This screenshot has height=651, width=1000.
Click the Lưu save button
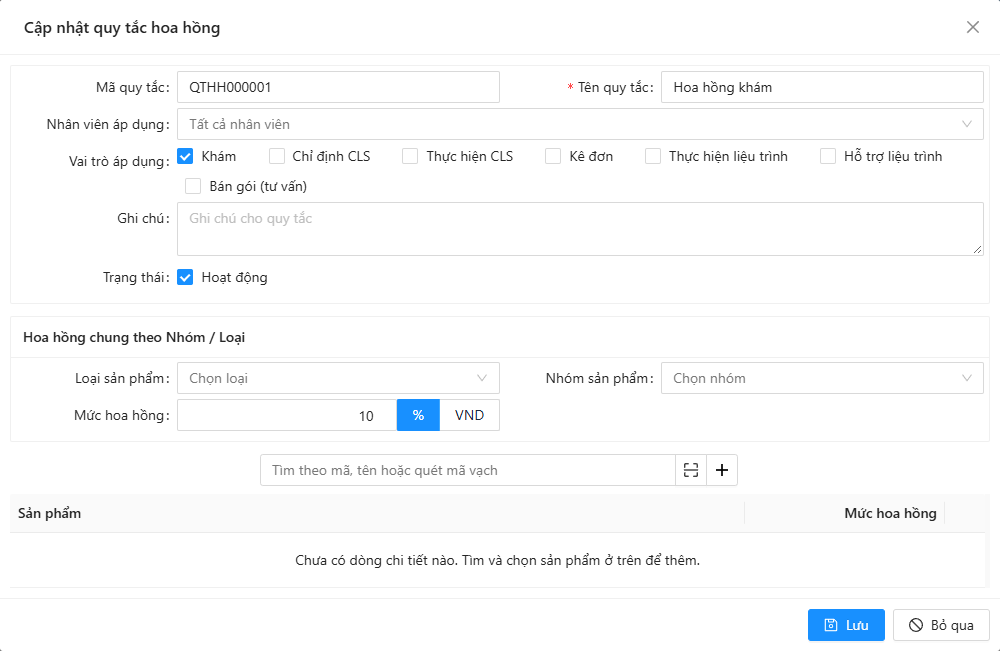846,625
